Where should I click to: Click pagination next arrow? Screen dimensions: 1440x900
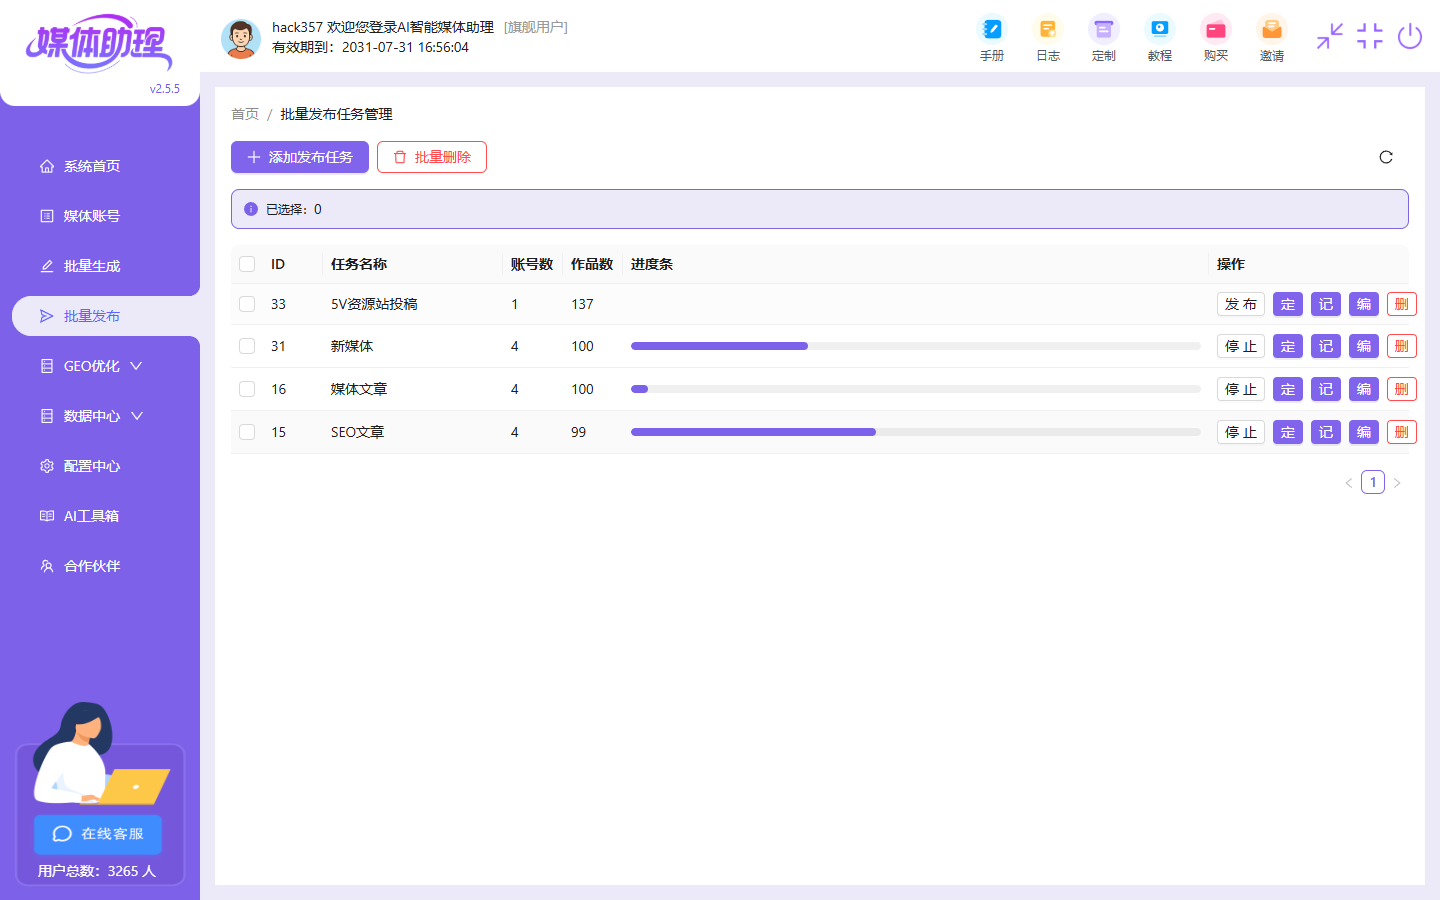pos(1397,483)
